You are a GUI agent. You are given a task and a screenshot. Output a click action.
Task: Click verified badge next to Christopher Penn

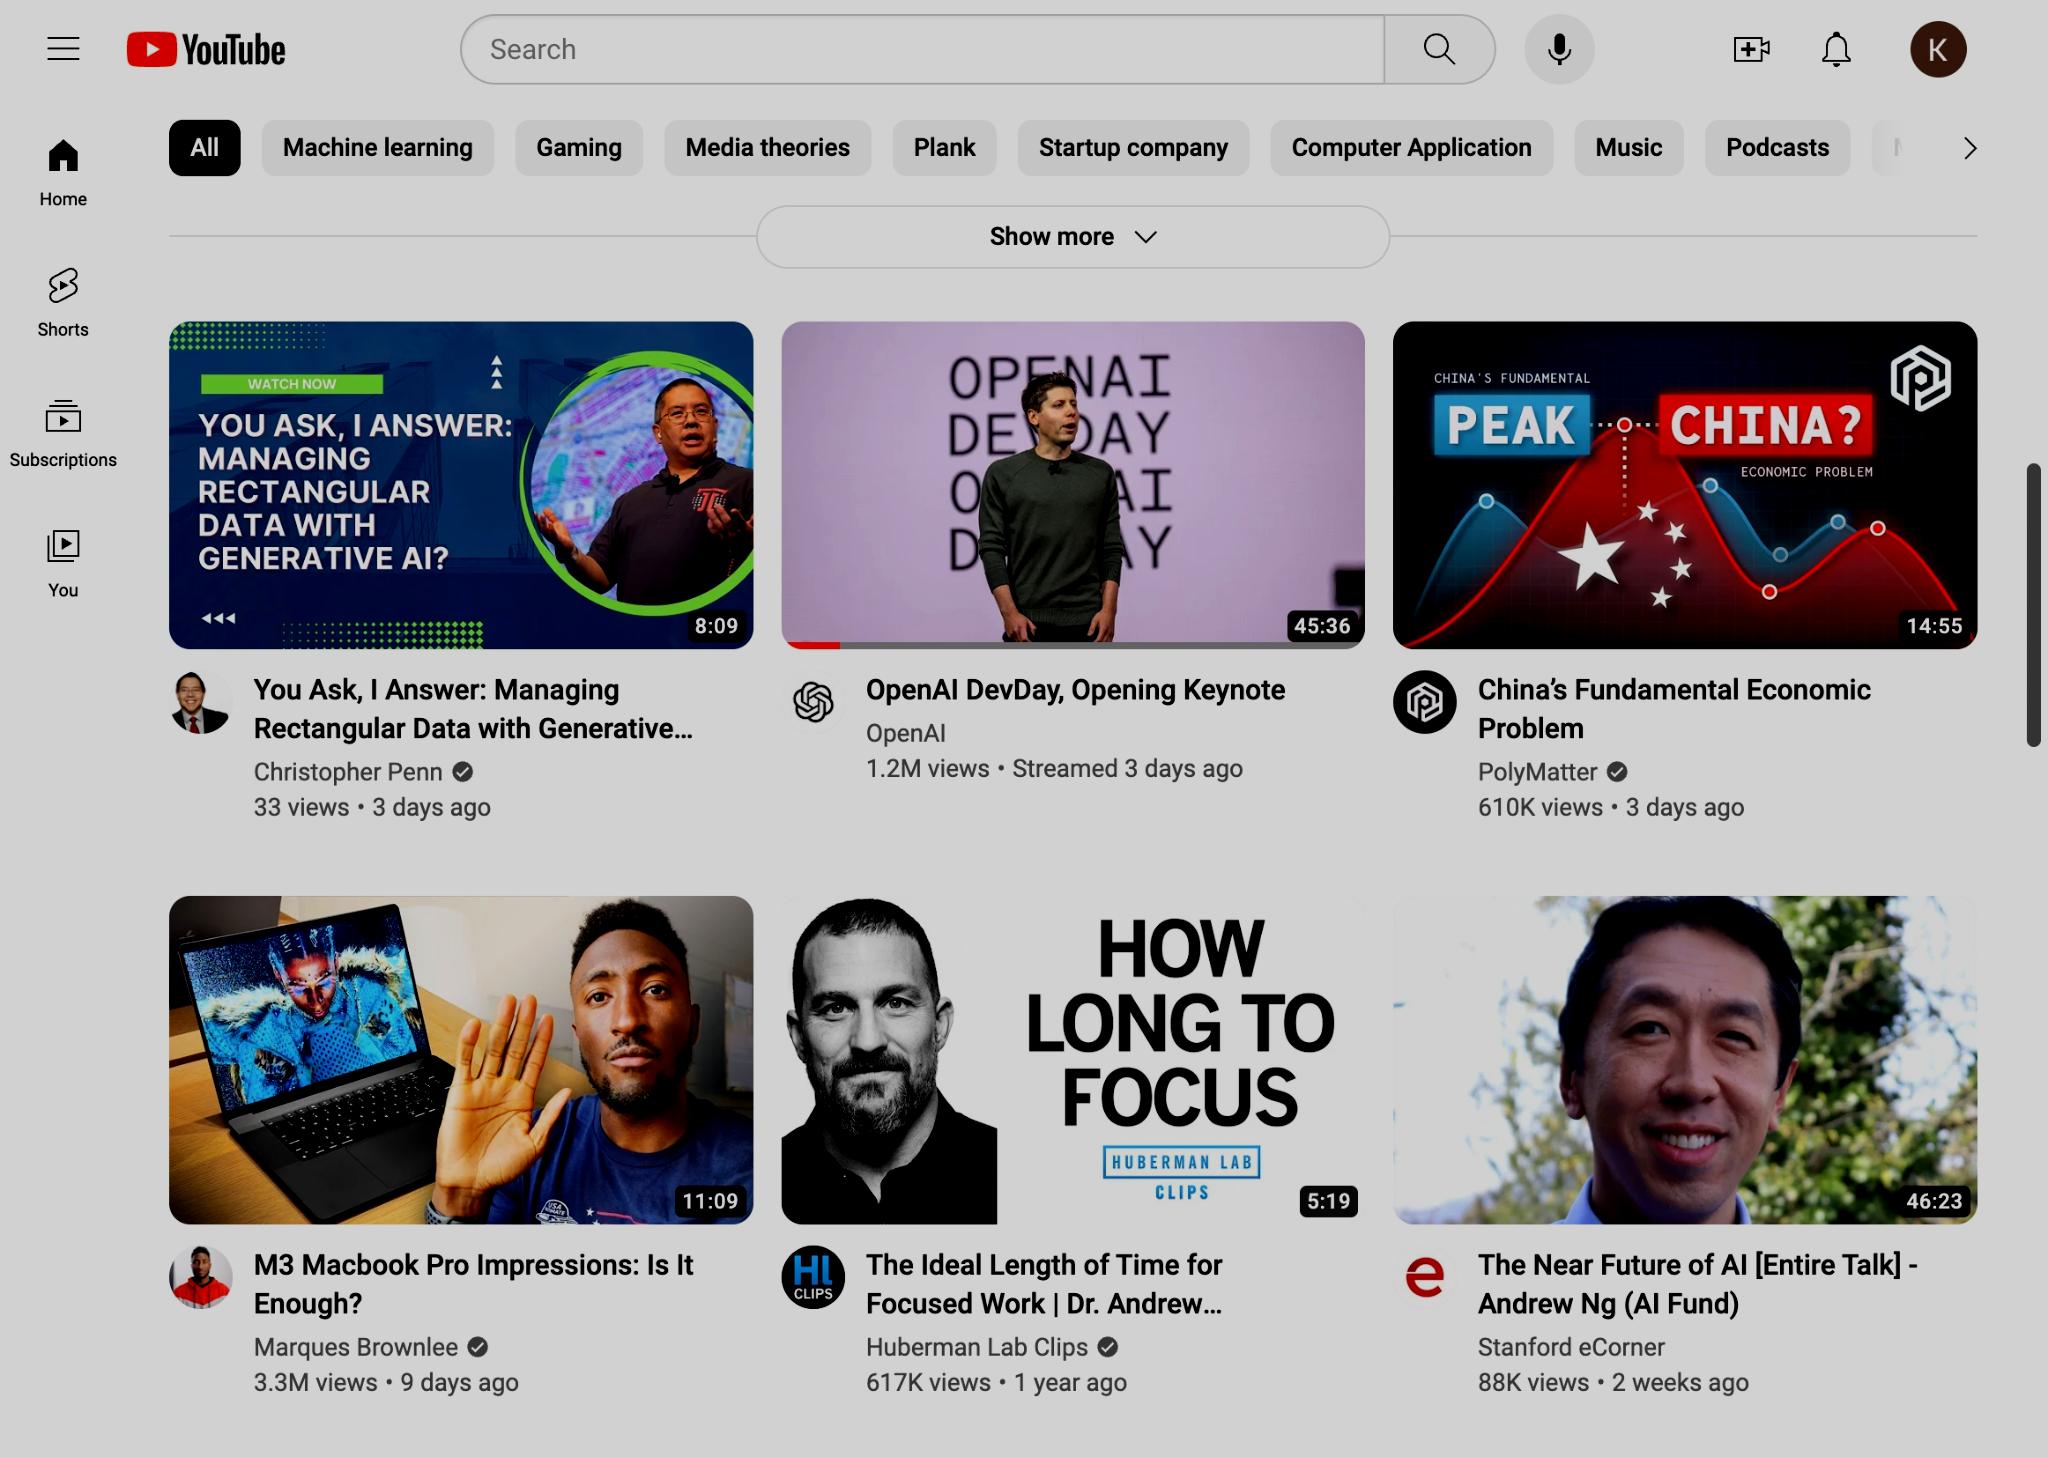point(462,772)
